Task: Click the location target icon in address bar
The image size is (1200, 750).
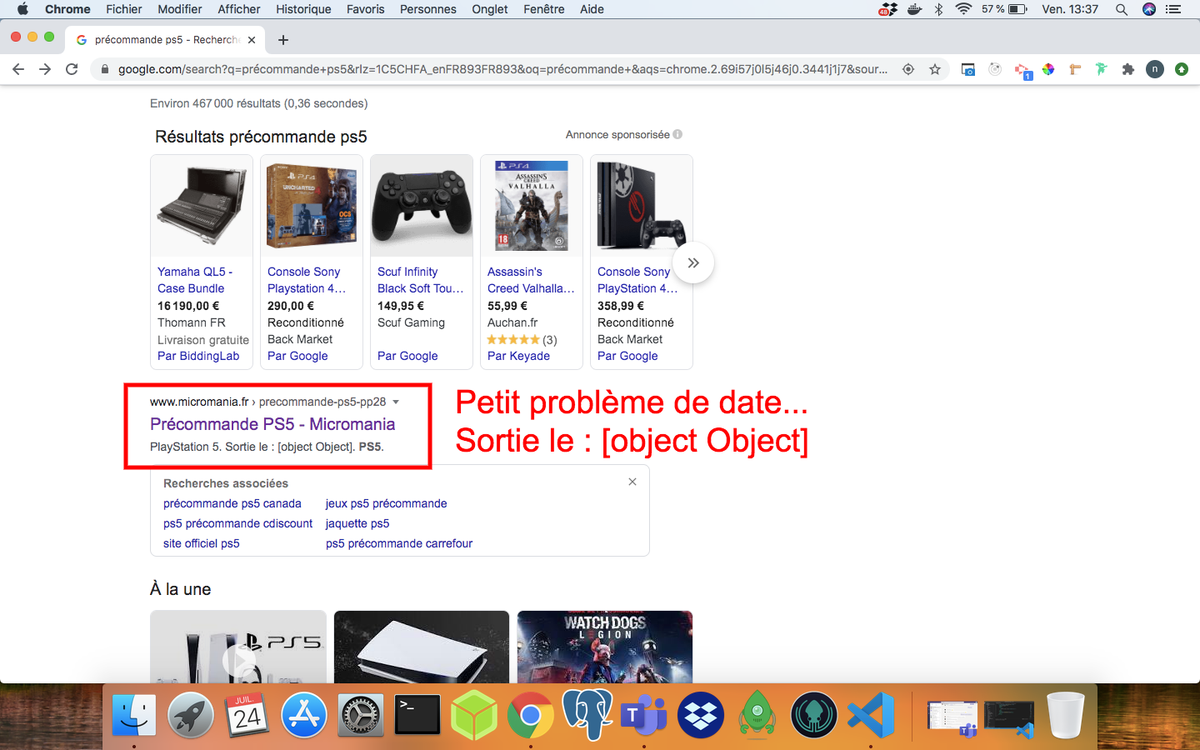Action: 908,69
